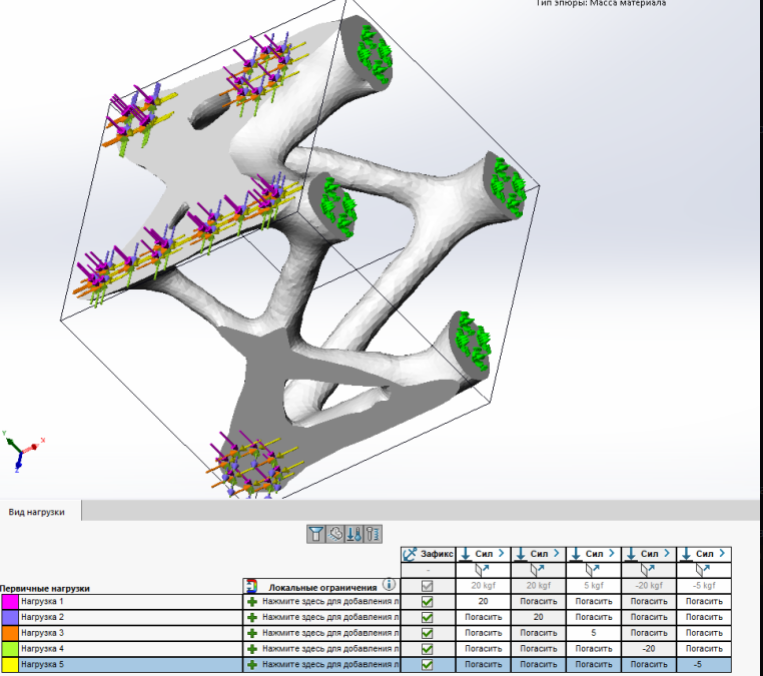Click add-constraint text in Нагрузка 4 row
This screenshot has height=676, width=763.
[x=330, y=649]
